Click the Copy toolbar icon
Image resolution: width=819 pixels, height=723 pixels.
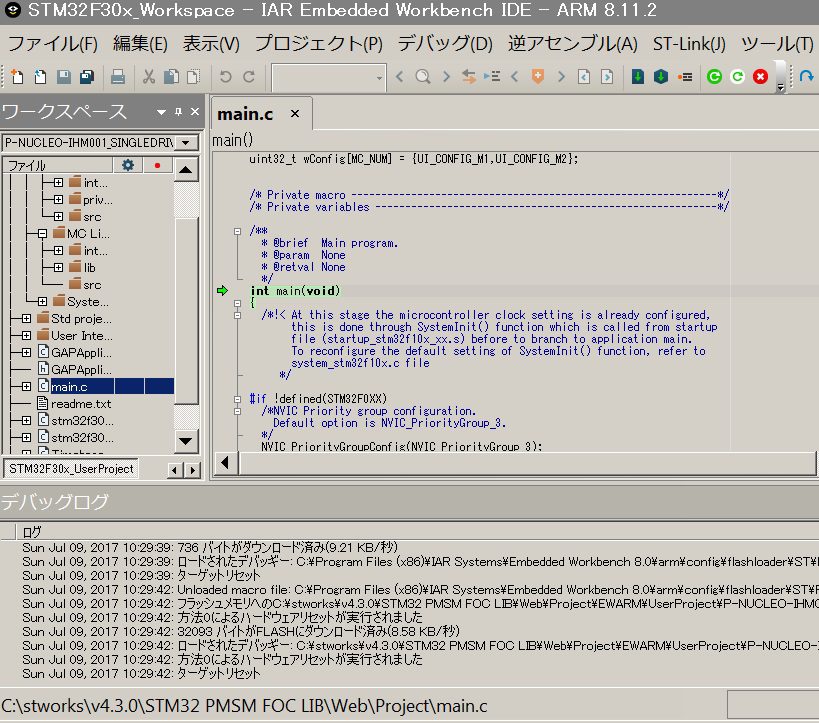[171, 77]
